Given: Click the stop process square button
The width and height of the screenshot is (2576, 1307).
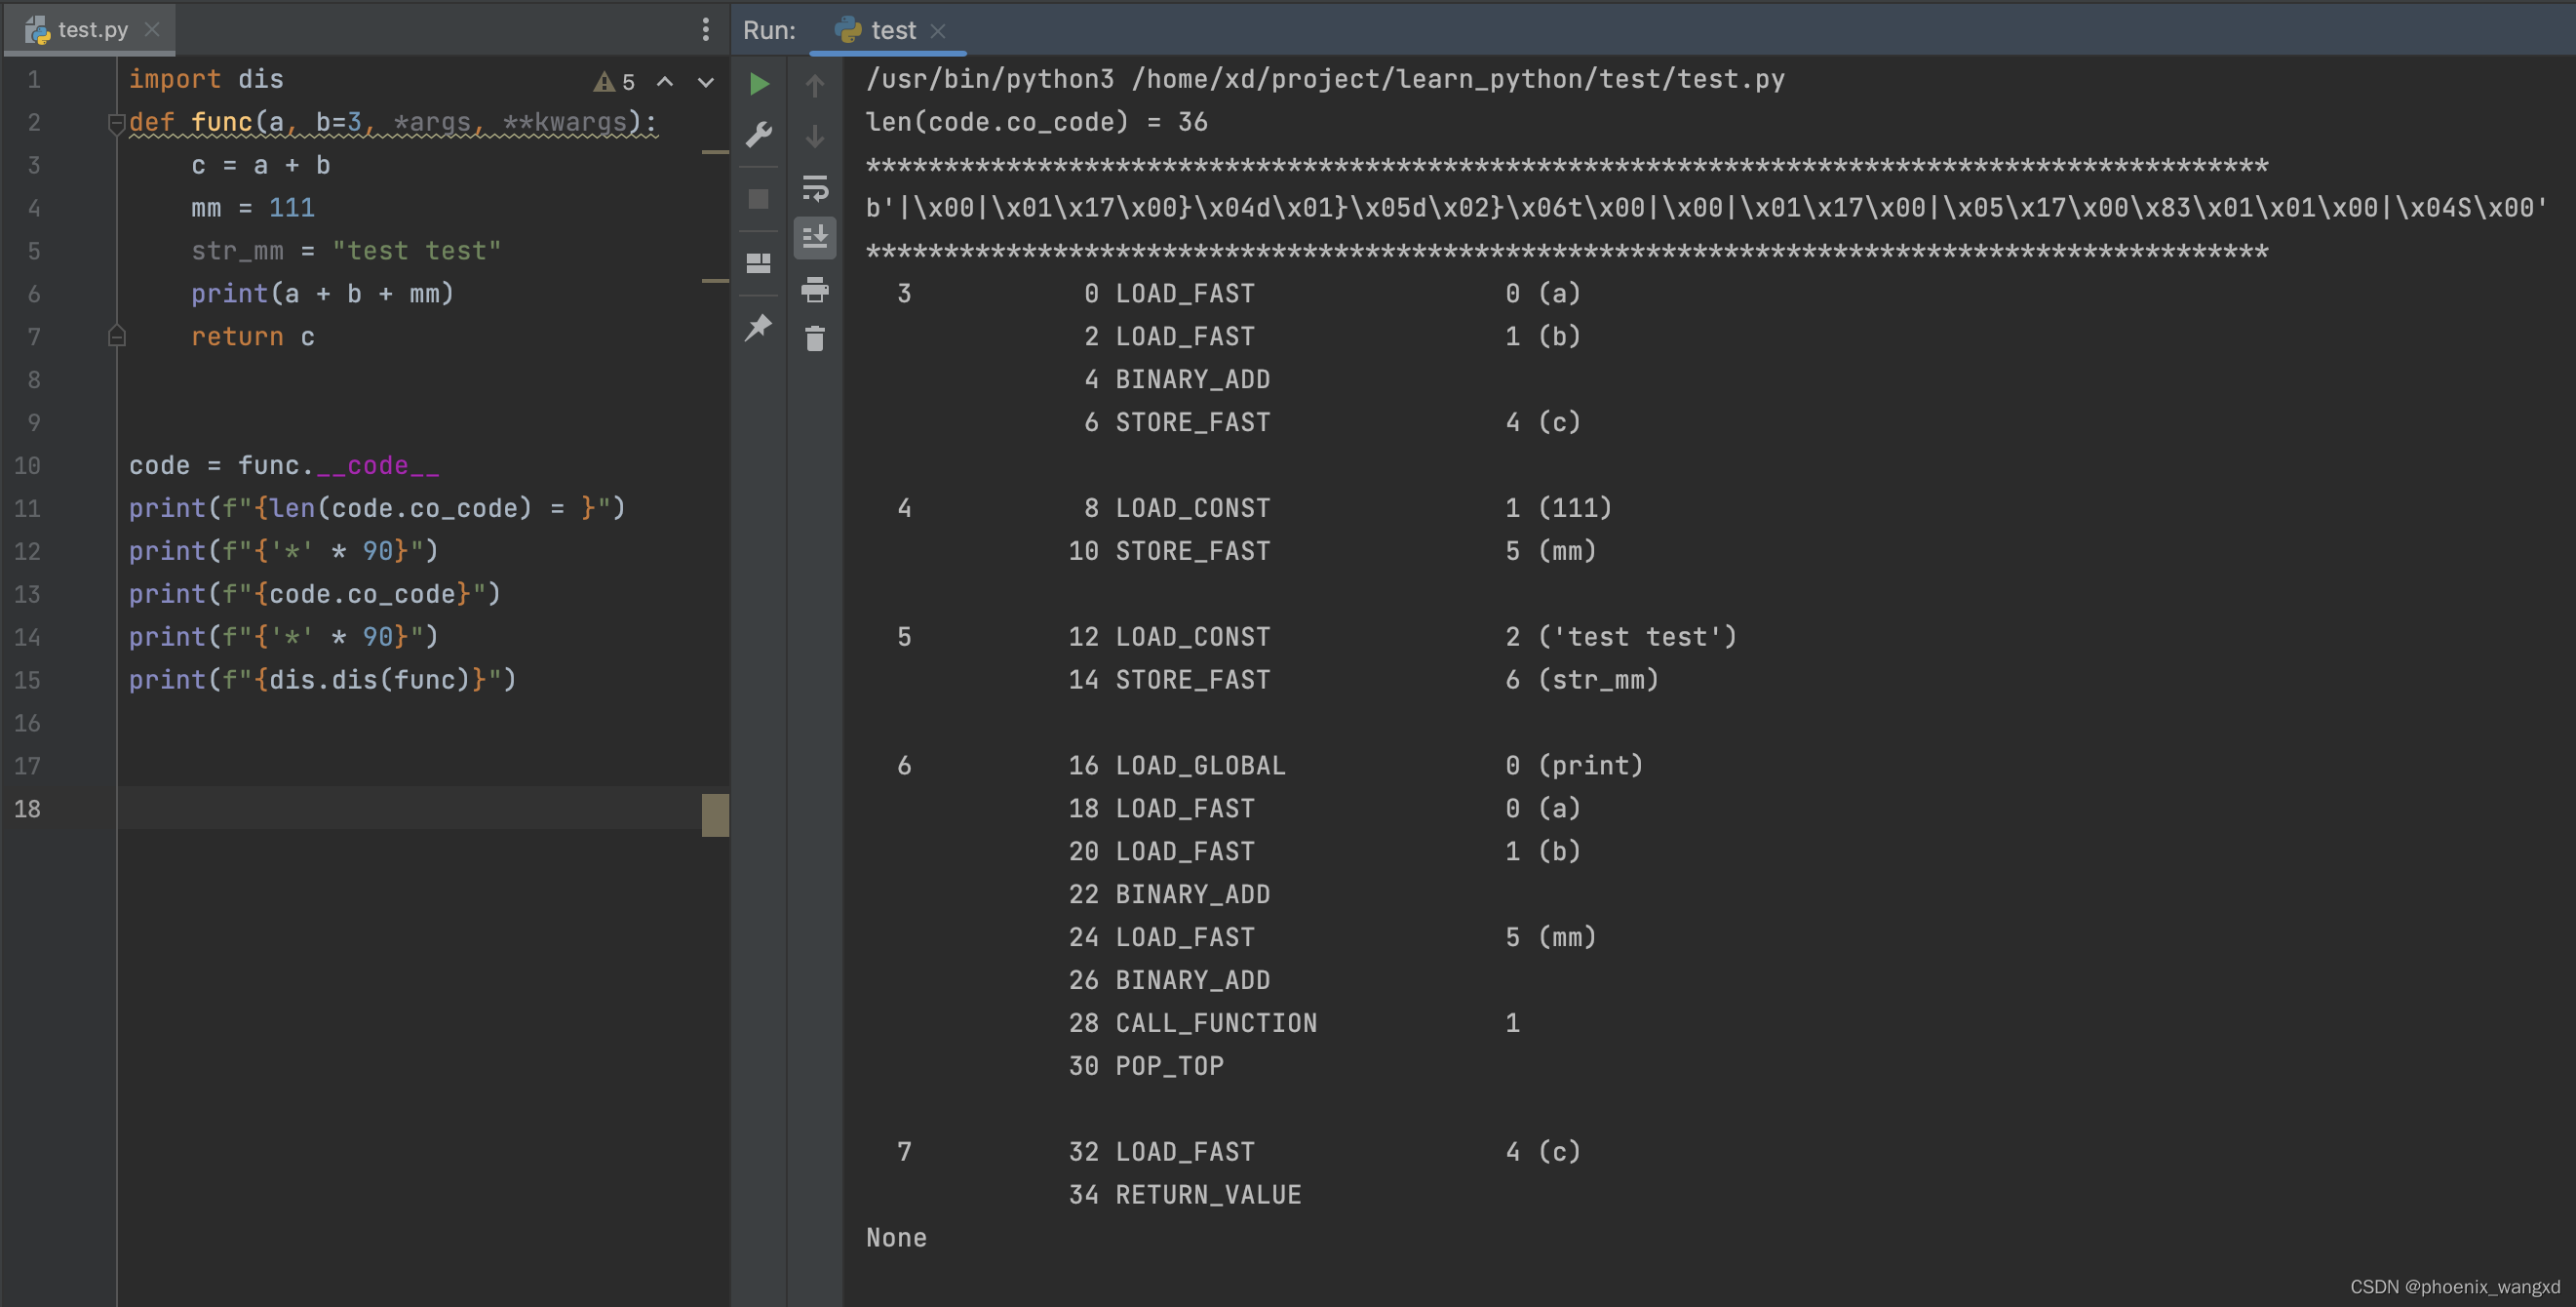Looking at the screenshot, I should point(759,199).
